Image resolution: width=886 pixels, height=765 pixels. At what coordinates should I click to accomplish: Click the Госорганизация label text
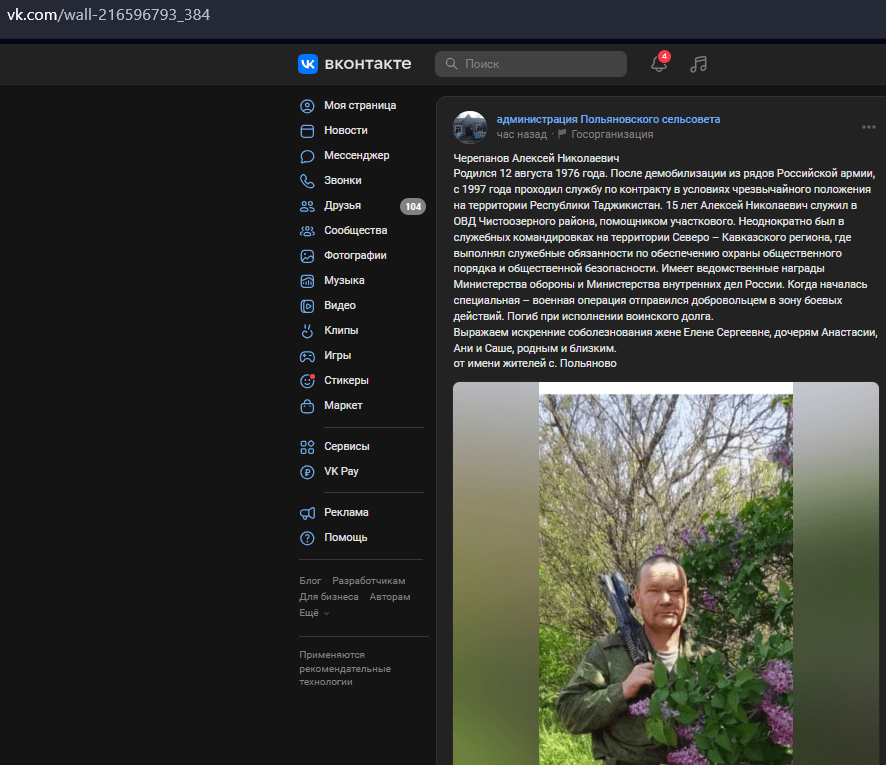(612, 134)
